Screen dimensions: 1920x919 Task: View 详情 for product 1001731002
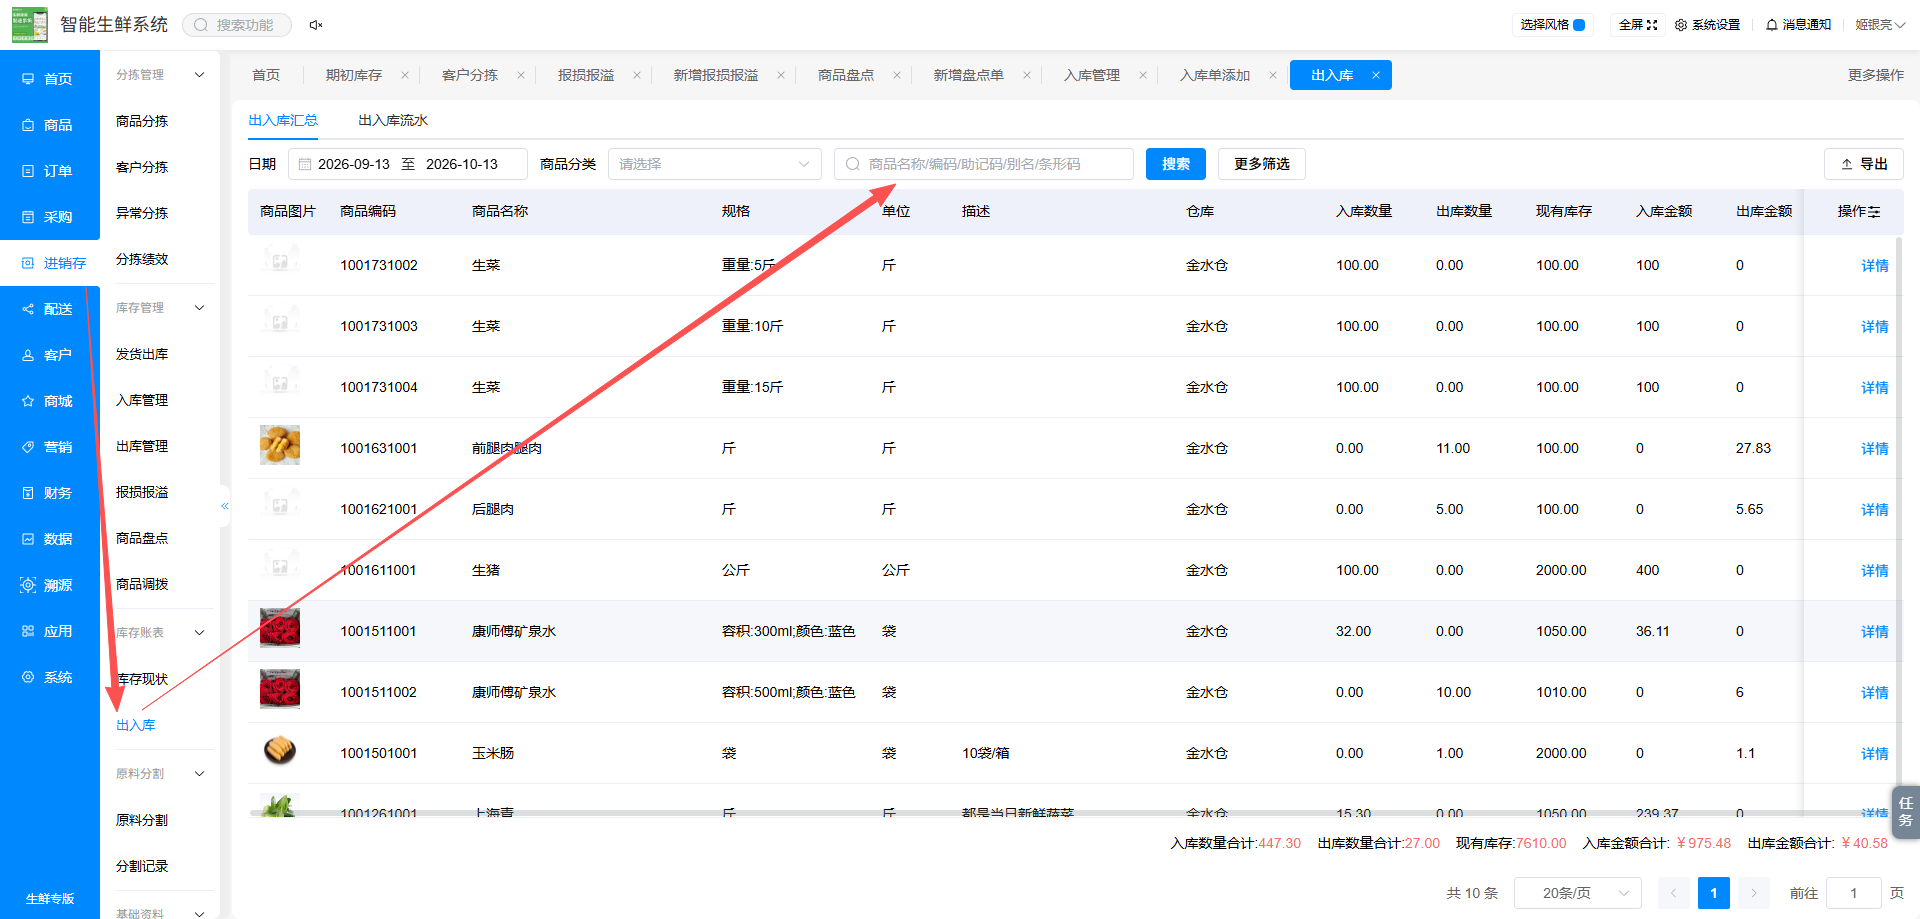(1875, 266)
